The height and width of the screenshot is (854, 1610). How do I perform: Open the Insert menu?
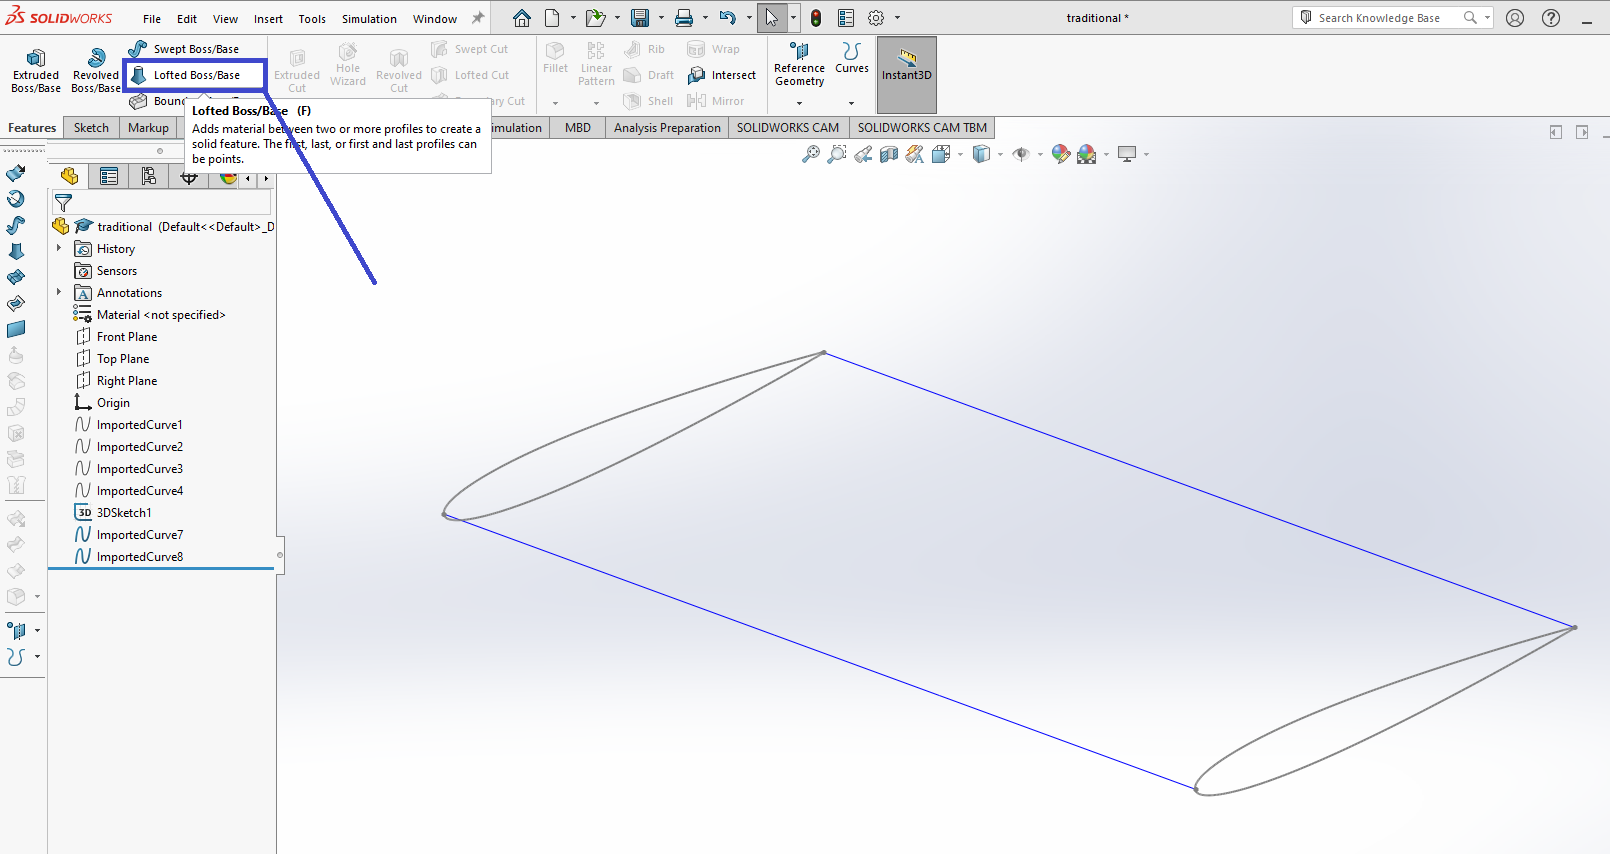[268, 19]
